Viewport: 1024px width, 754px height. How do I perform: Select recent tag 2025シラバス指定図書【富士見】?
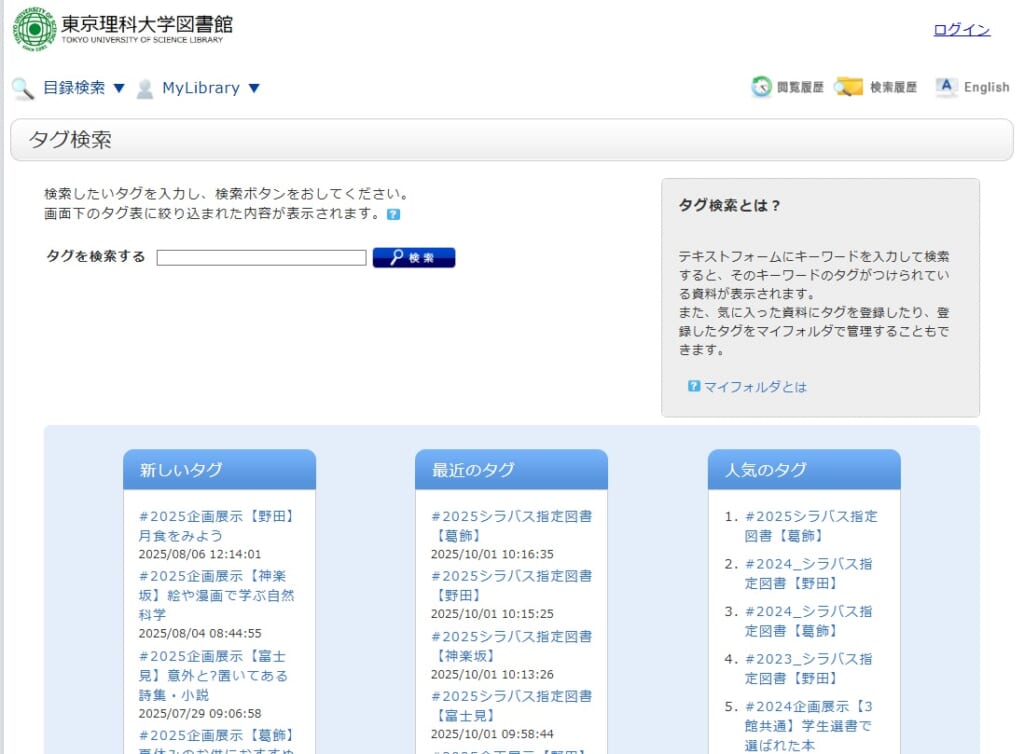tap(510, 705)
